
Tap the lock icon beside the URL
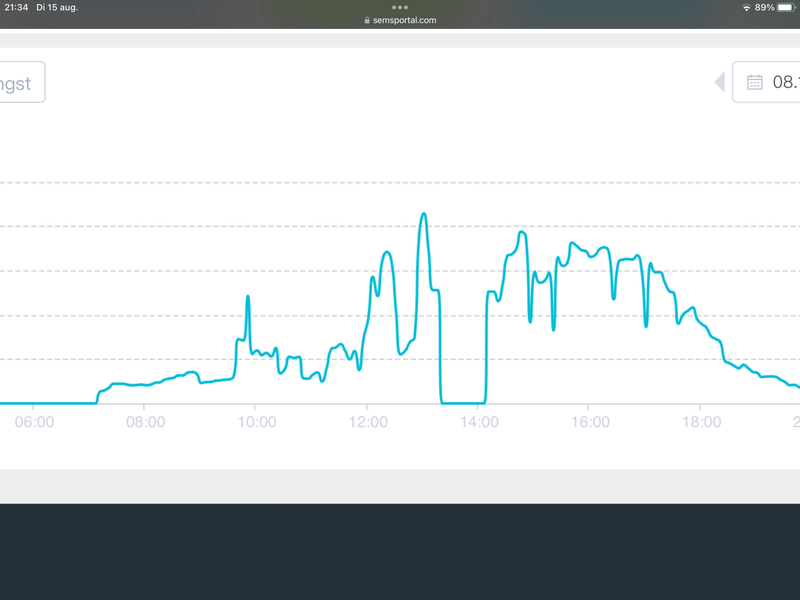tap(367, 20)
